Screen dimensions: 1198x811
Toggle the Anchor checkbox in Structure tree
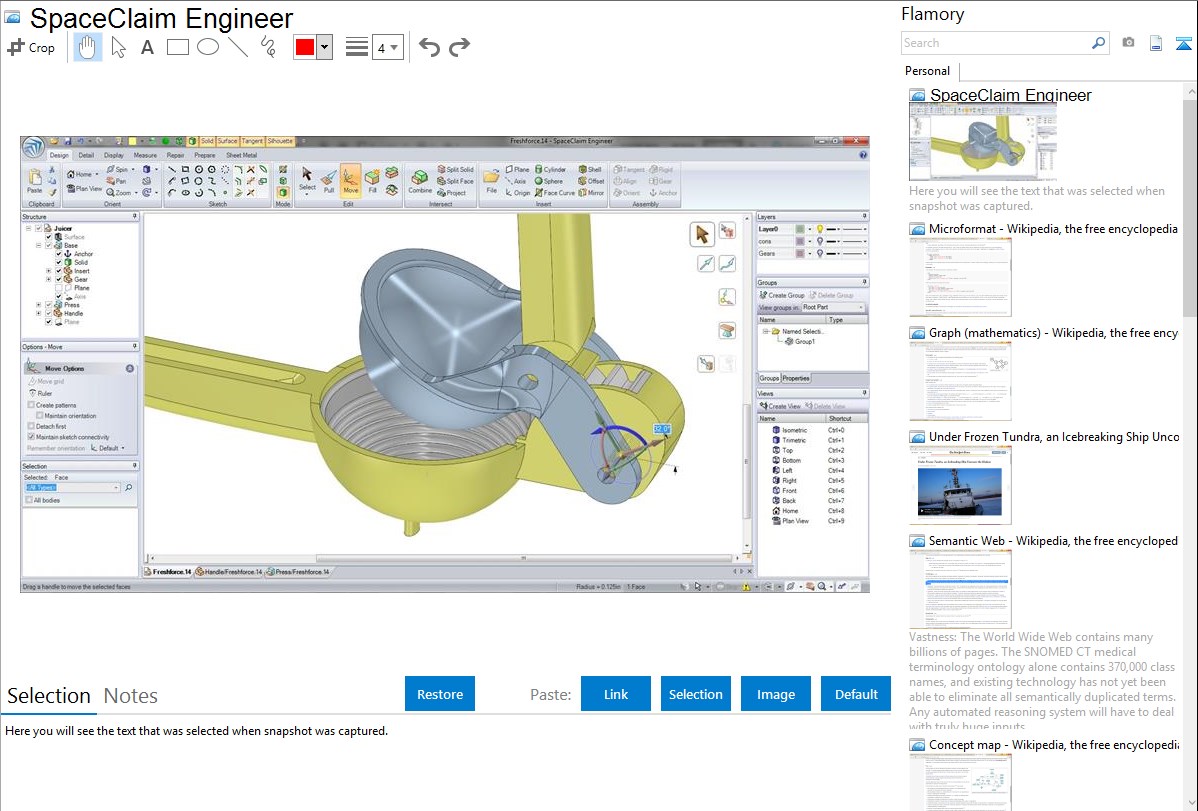coord(58,254)
